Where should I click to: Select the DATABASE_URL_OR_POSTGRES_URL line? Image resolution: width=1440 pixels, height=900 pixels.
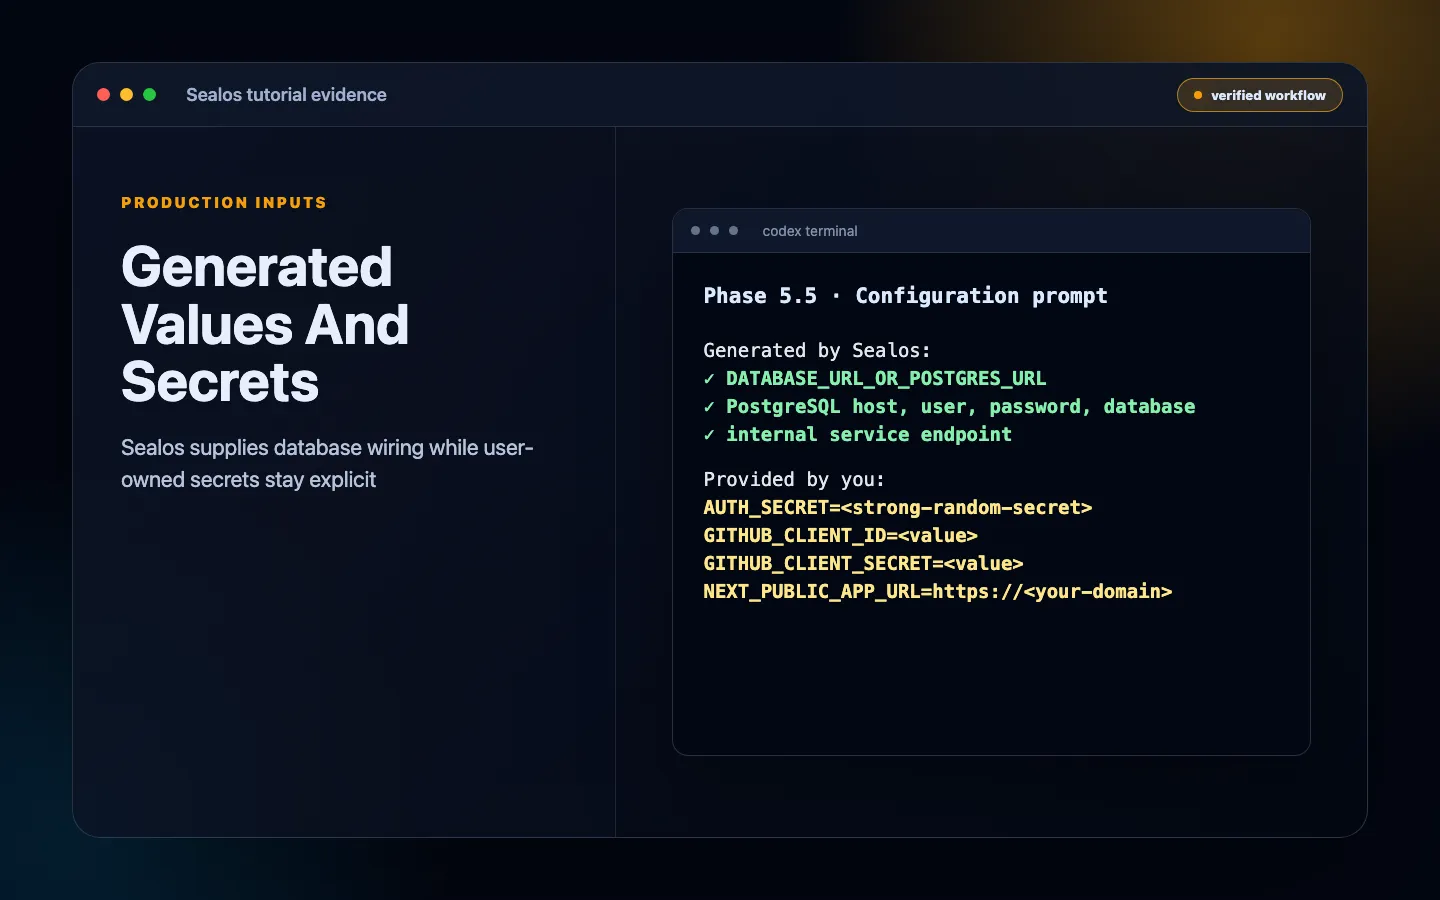[x=875, y=378]
